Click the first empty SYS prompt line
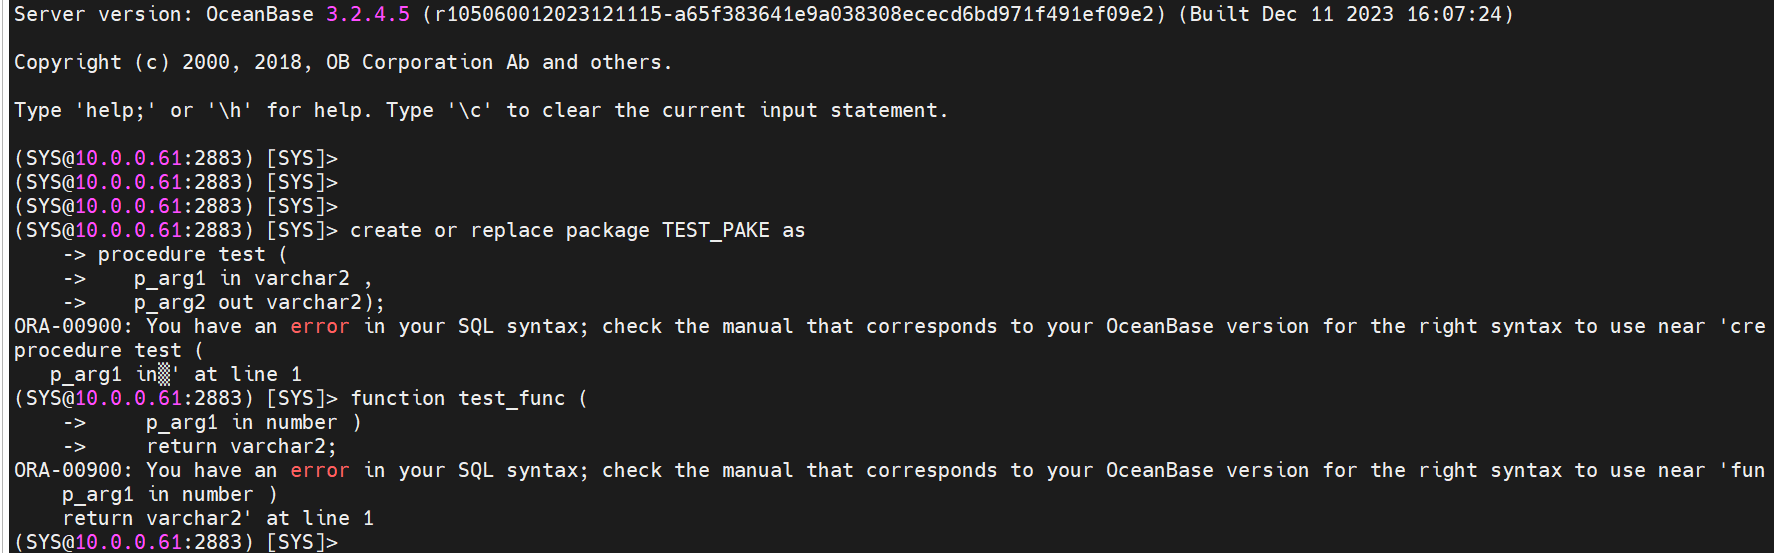The width and height of the screenshot is (1774, 553). pyautogui.click(x=176, y=158)
